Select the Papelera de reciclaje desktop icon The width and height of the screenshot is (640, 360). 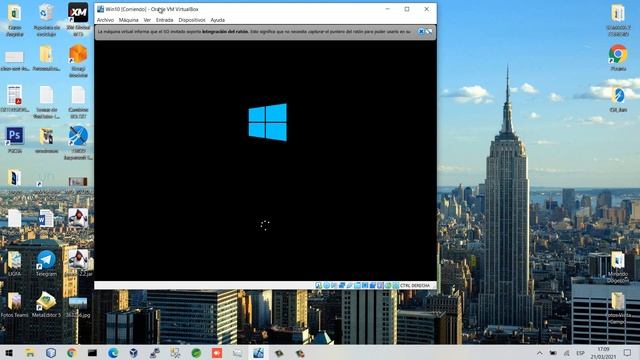pos(46,19)
